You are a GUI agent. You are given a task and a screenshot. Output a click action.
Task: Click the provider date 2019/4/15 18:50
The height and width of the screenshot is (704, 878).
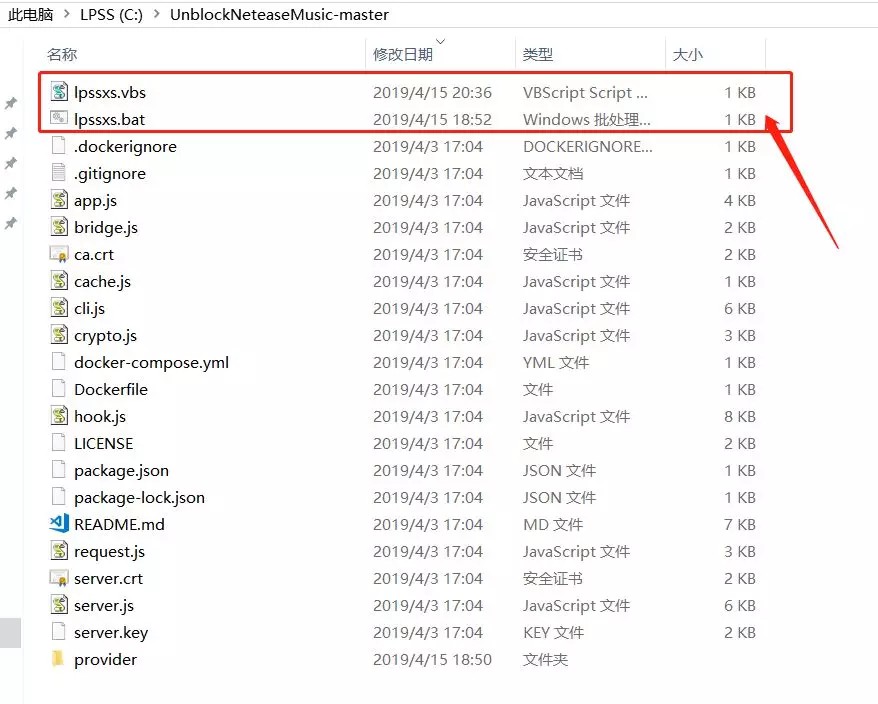432,660
